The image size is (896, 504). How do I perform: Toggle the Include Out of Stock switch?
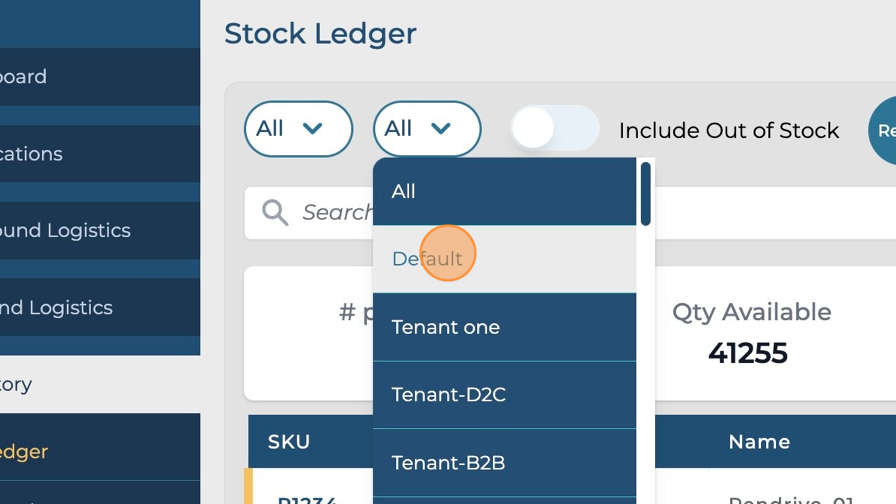554,129
